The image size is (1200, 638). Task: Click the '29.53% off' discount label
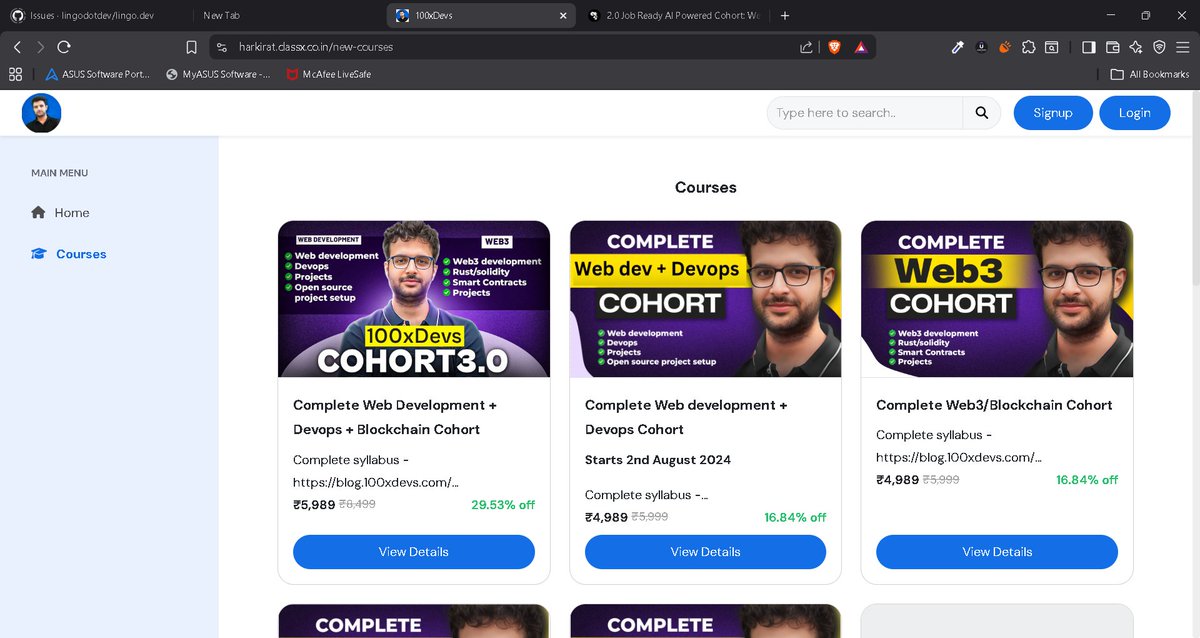pos(503,505)
